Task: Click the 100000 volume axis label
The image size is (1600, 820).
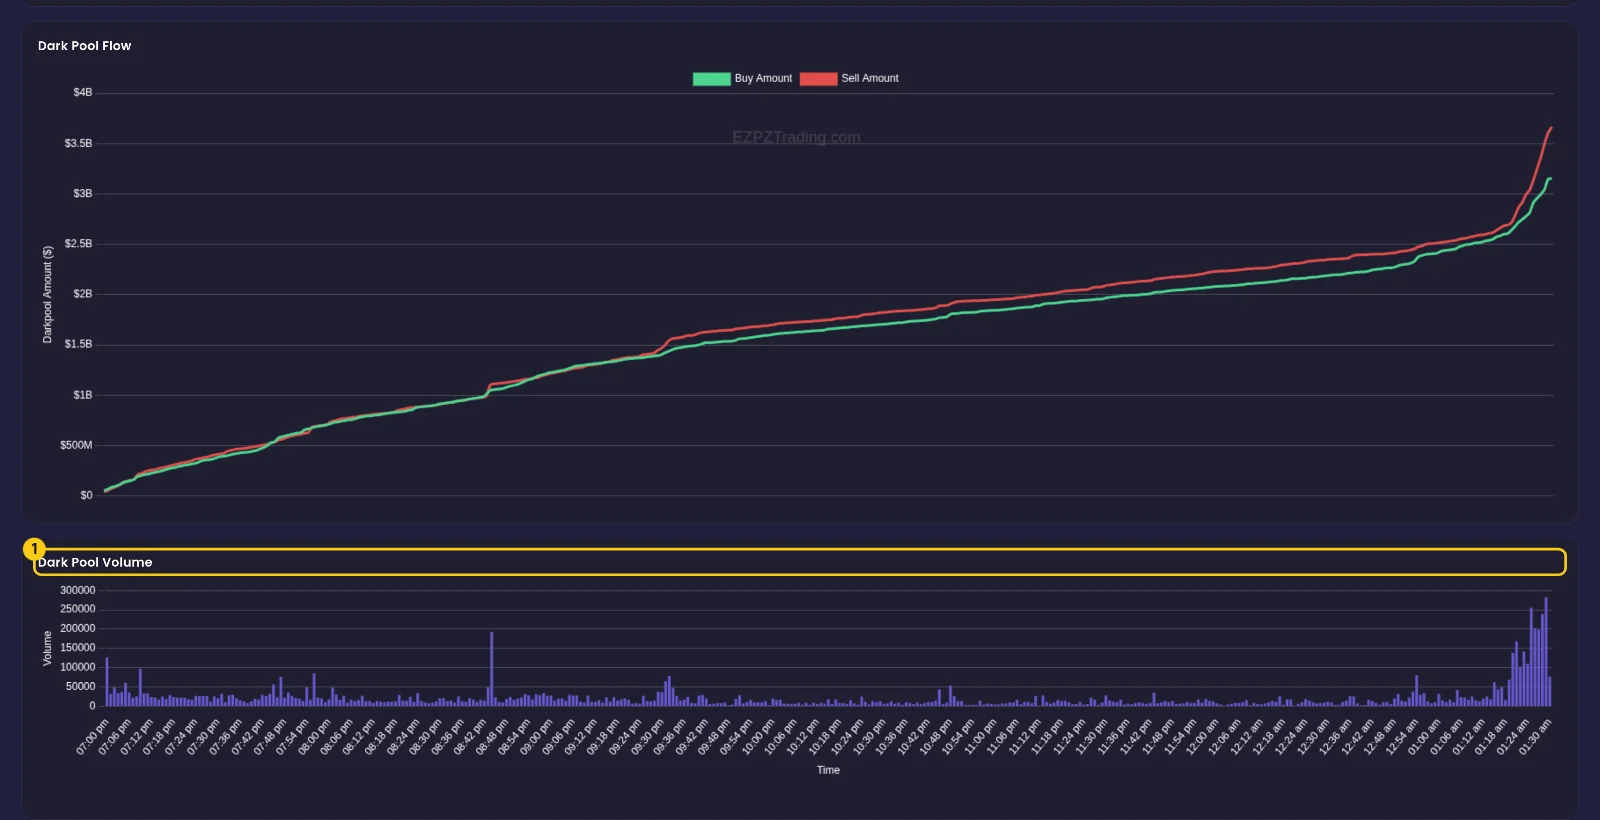Action: pos(78,667)
